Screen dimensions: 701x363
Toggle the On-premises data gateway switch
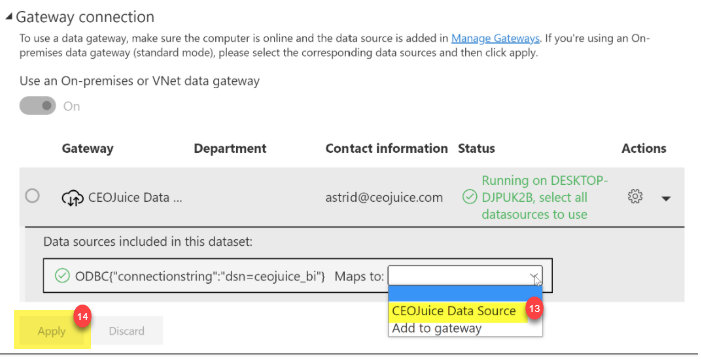38,106
